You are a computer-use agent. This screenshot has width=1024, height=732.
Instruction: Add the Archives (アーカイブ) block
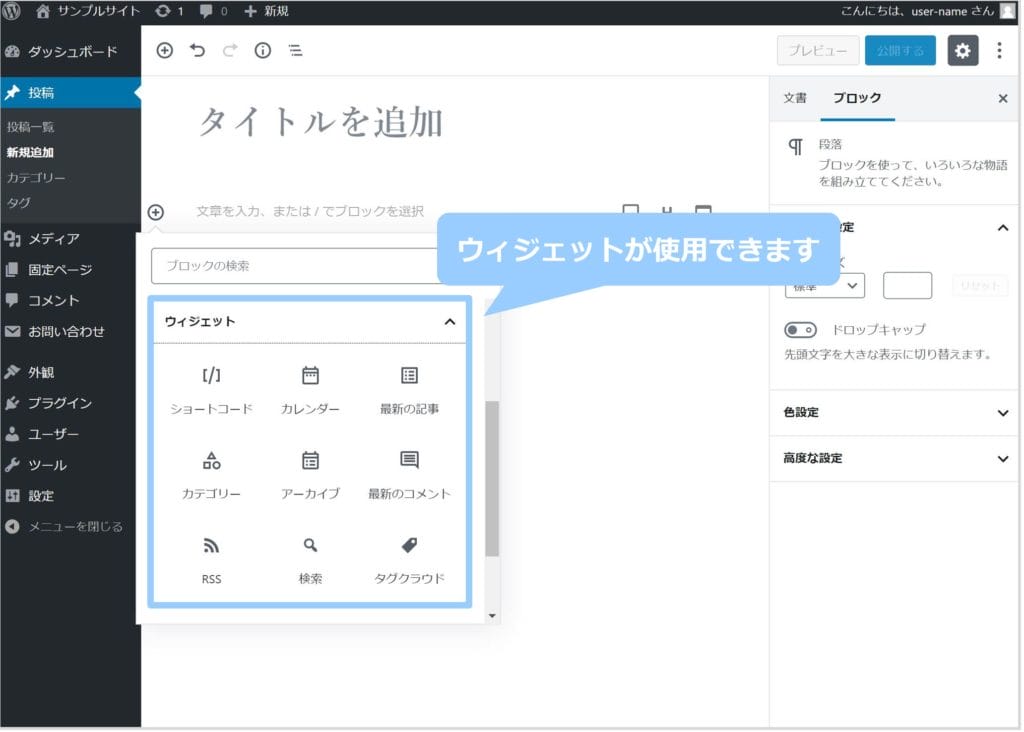(310, 474)
